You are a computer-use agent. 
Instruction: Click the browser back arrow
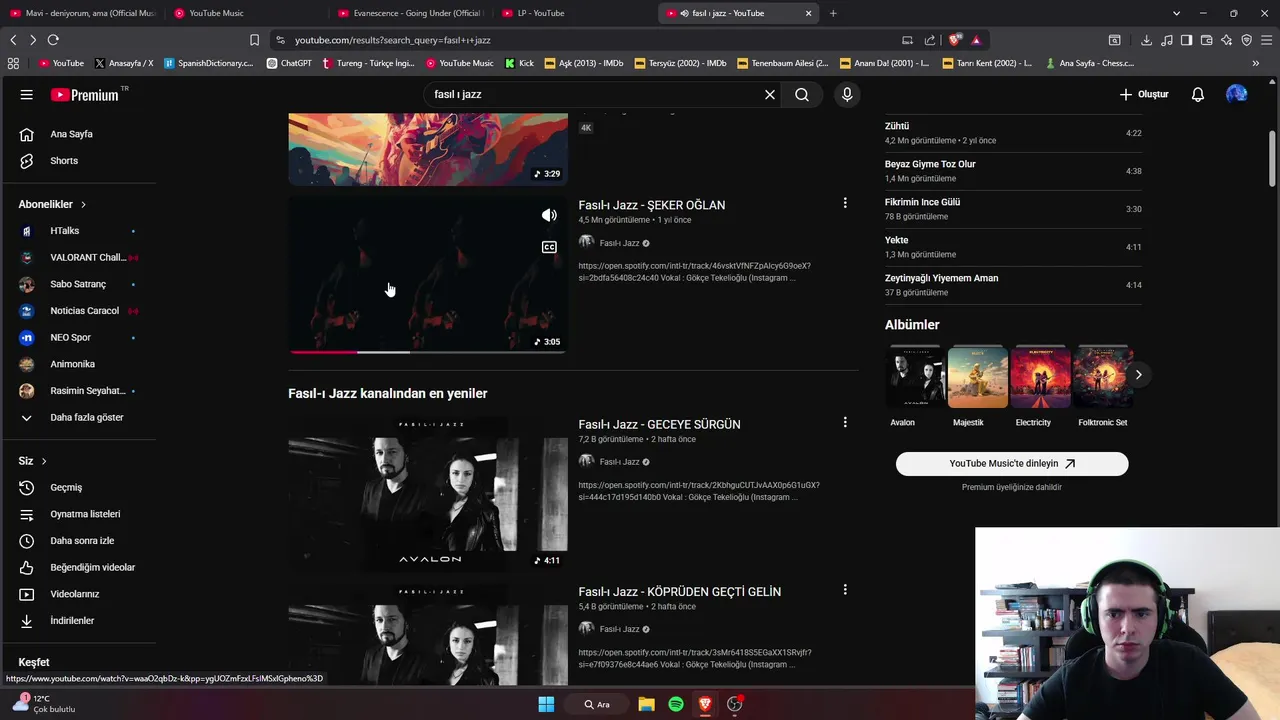pos(13,40)
